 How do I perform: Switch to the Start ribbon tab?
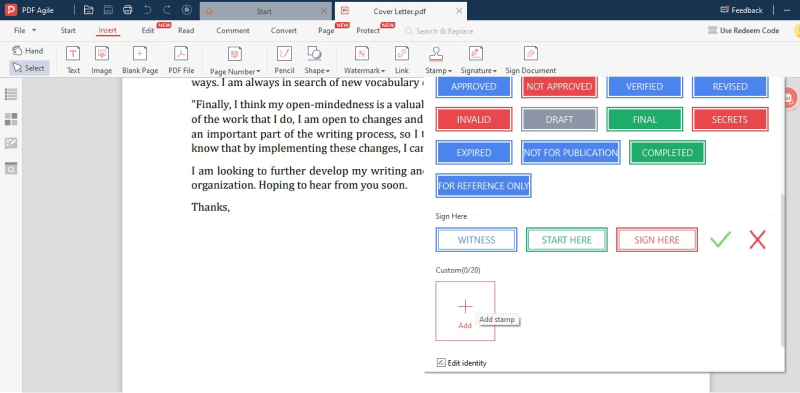pyautogui.click(x=68, y=31)
